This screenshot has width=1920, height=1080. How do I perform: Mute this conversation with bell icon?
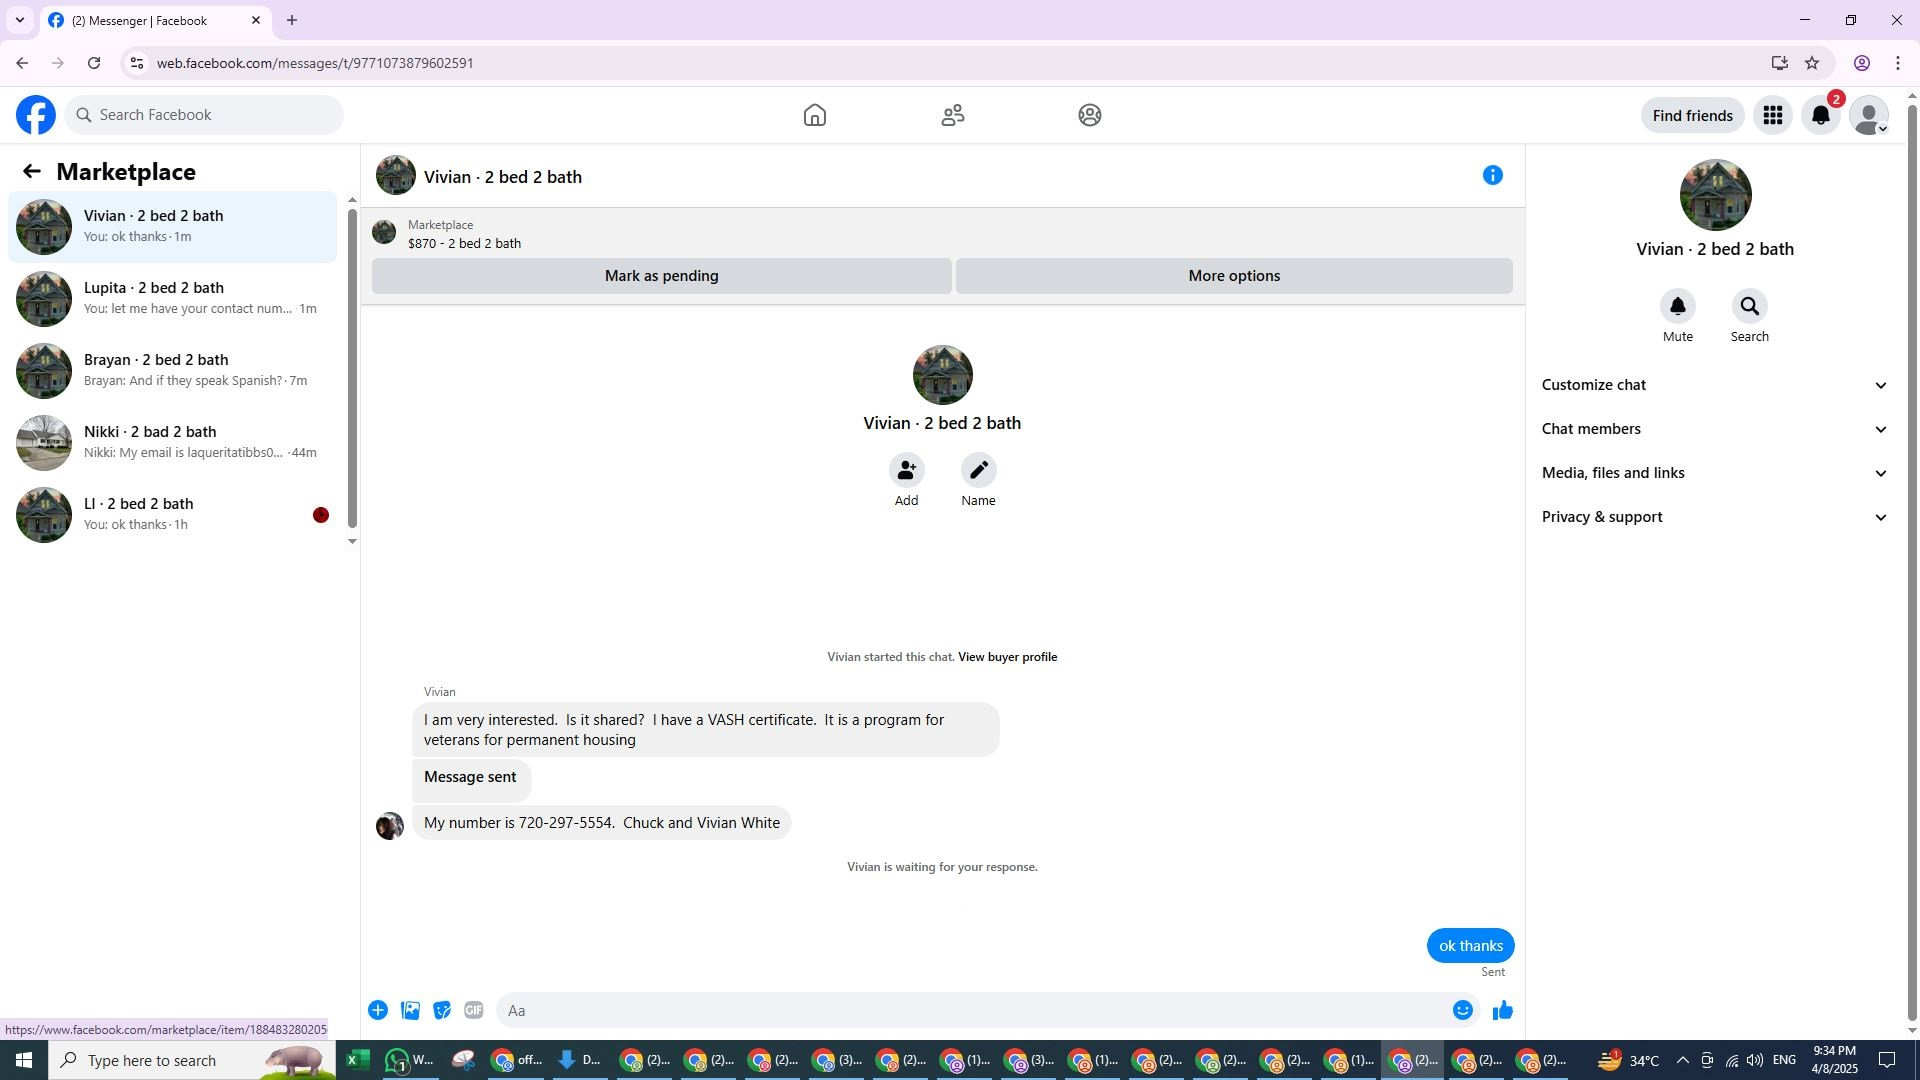1677,307
